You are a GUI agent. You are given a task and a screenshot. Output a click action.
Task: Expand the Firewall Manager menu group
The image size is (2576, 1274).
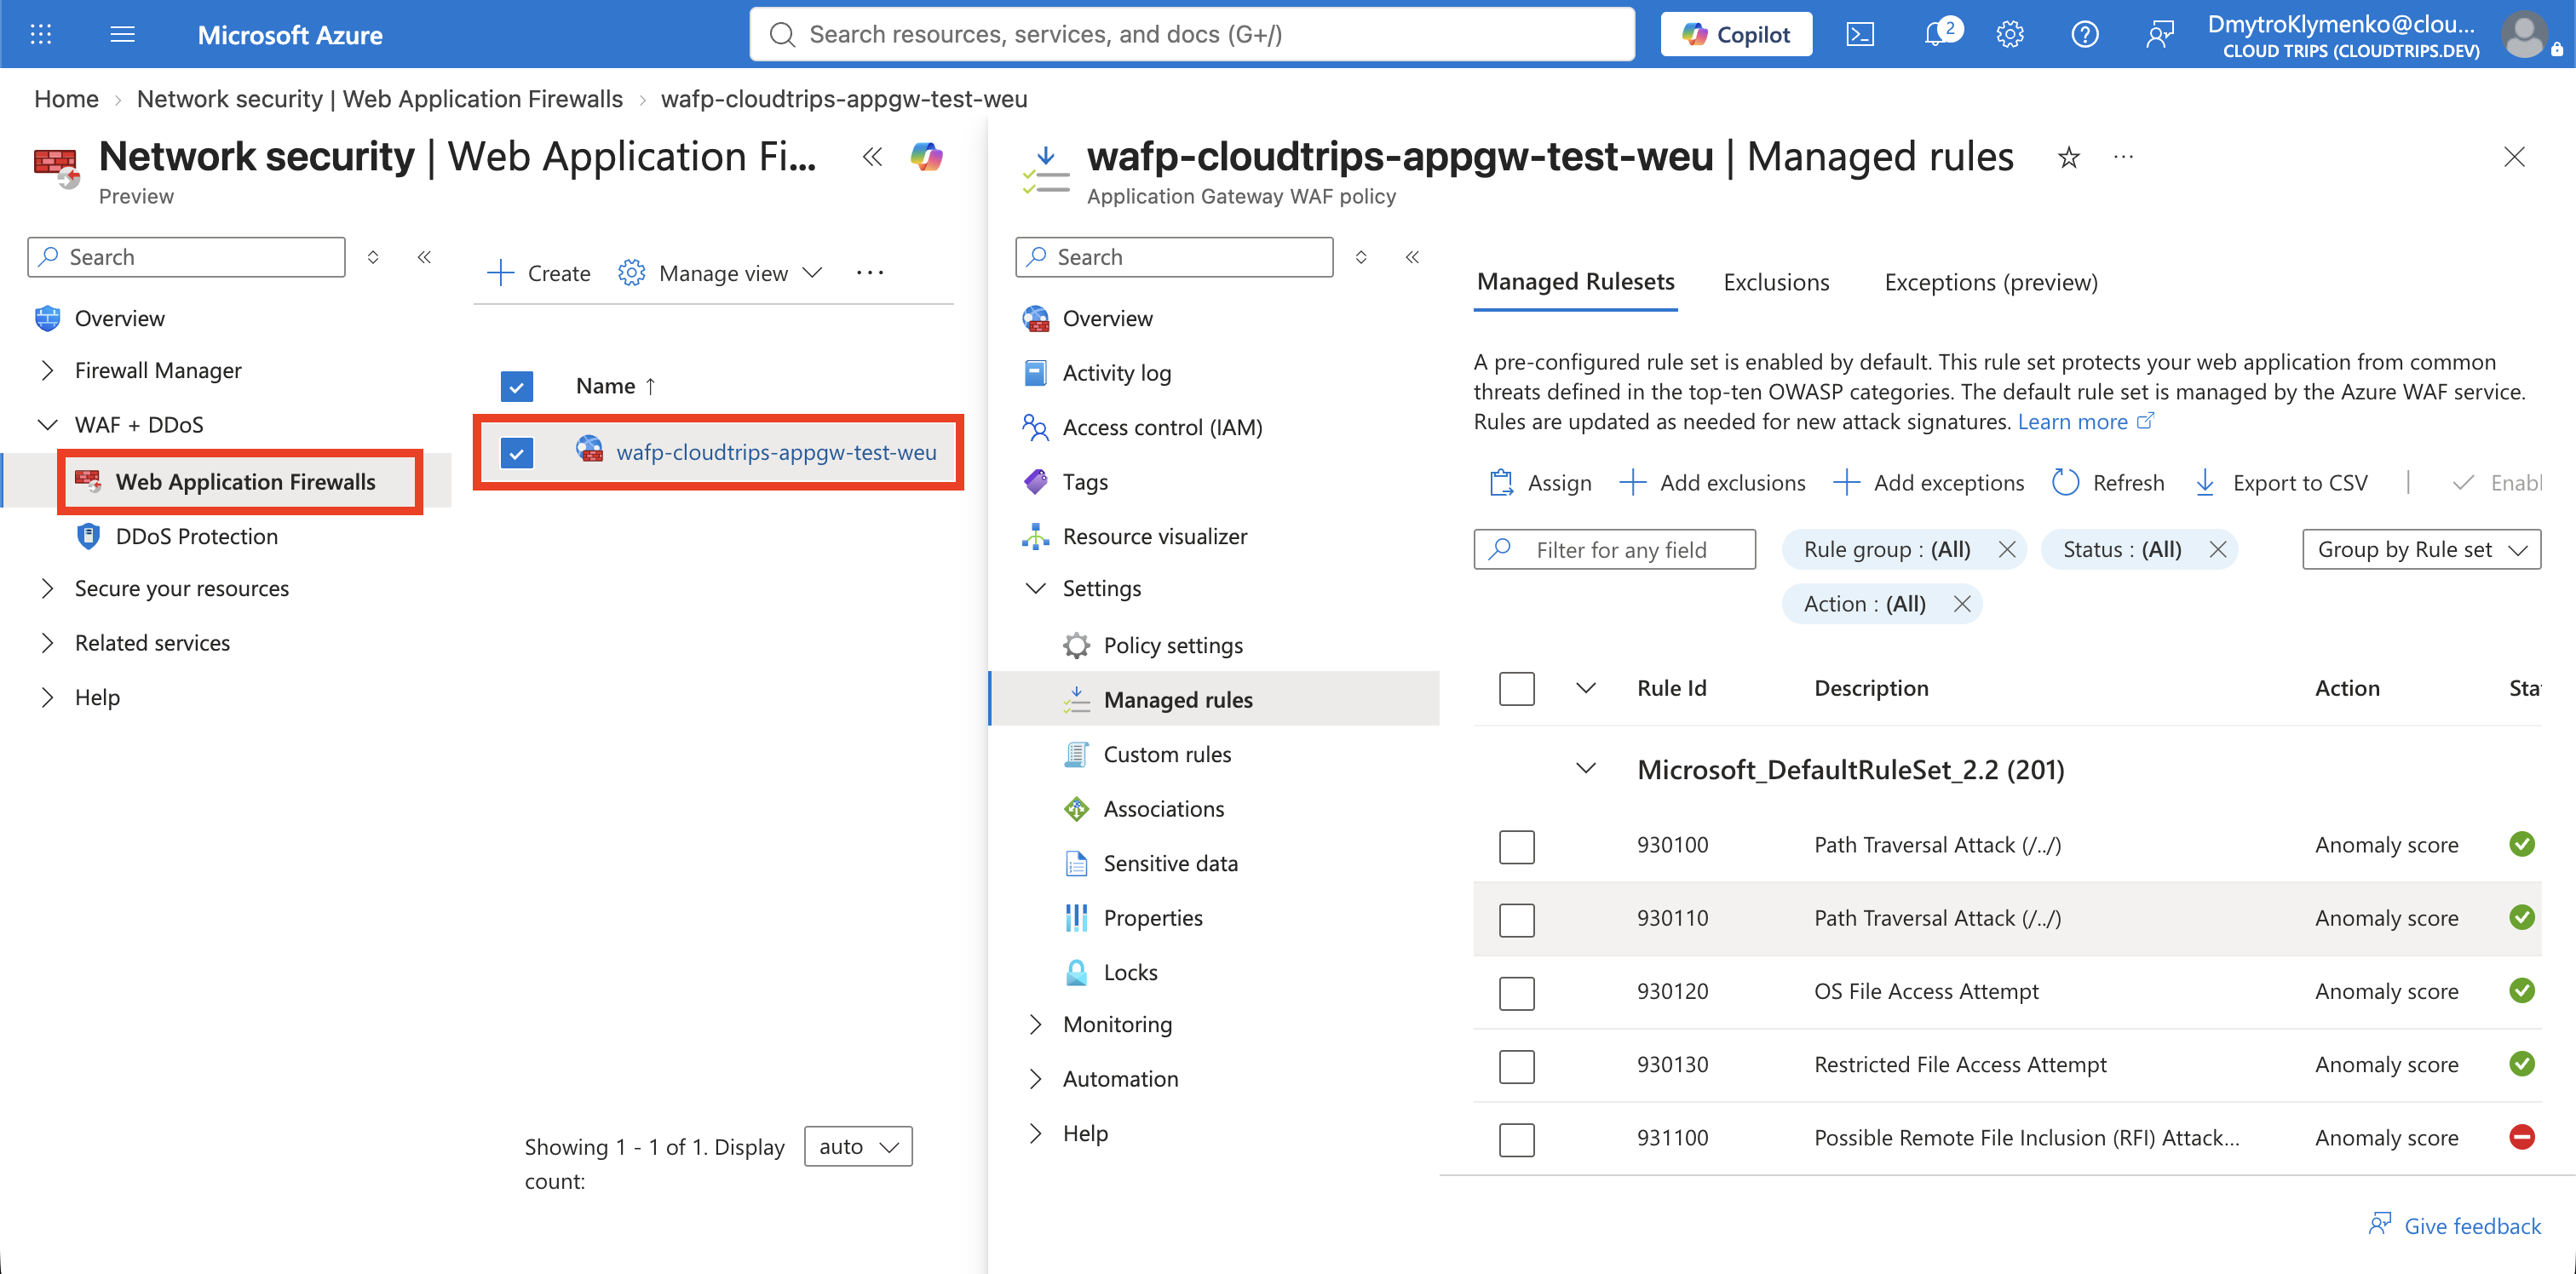coord(47,371)
